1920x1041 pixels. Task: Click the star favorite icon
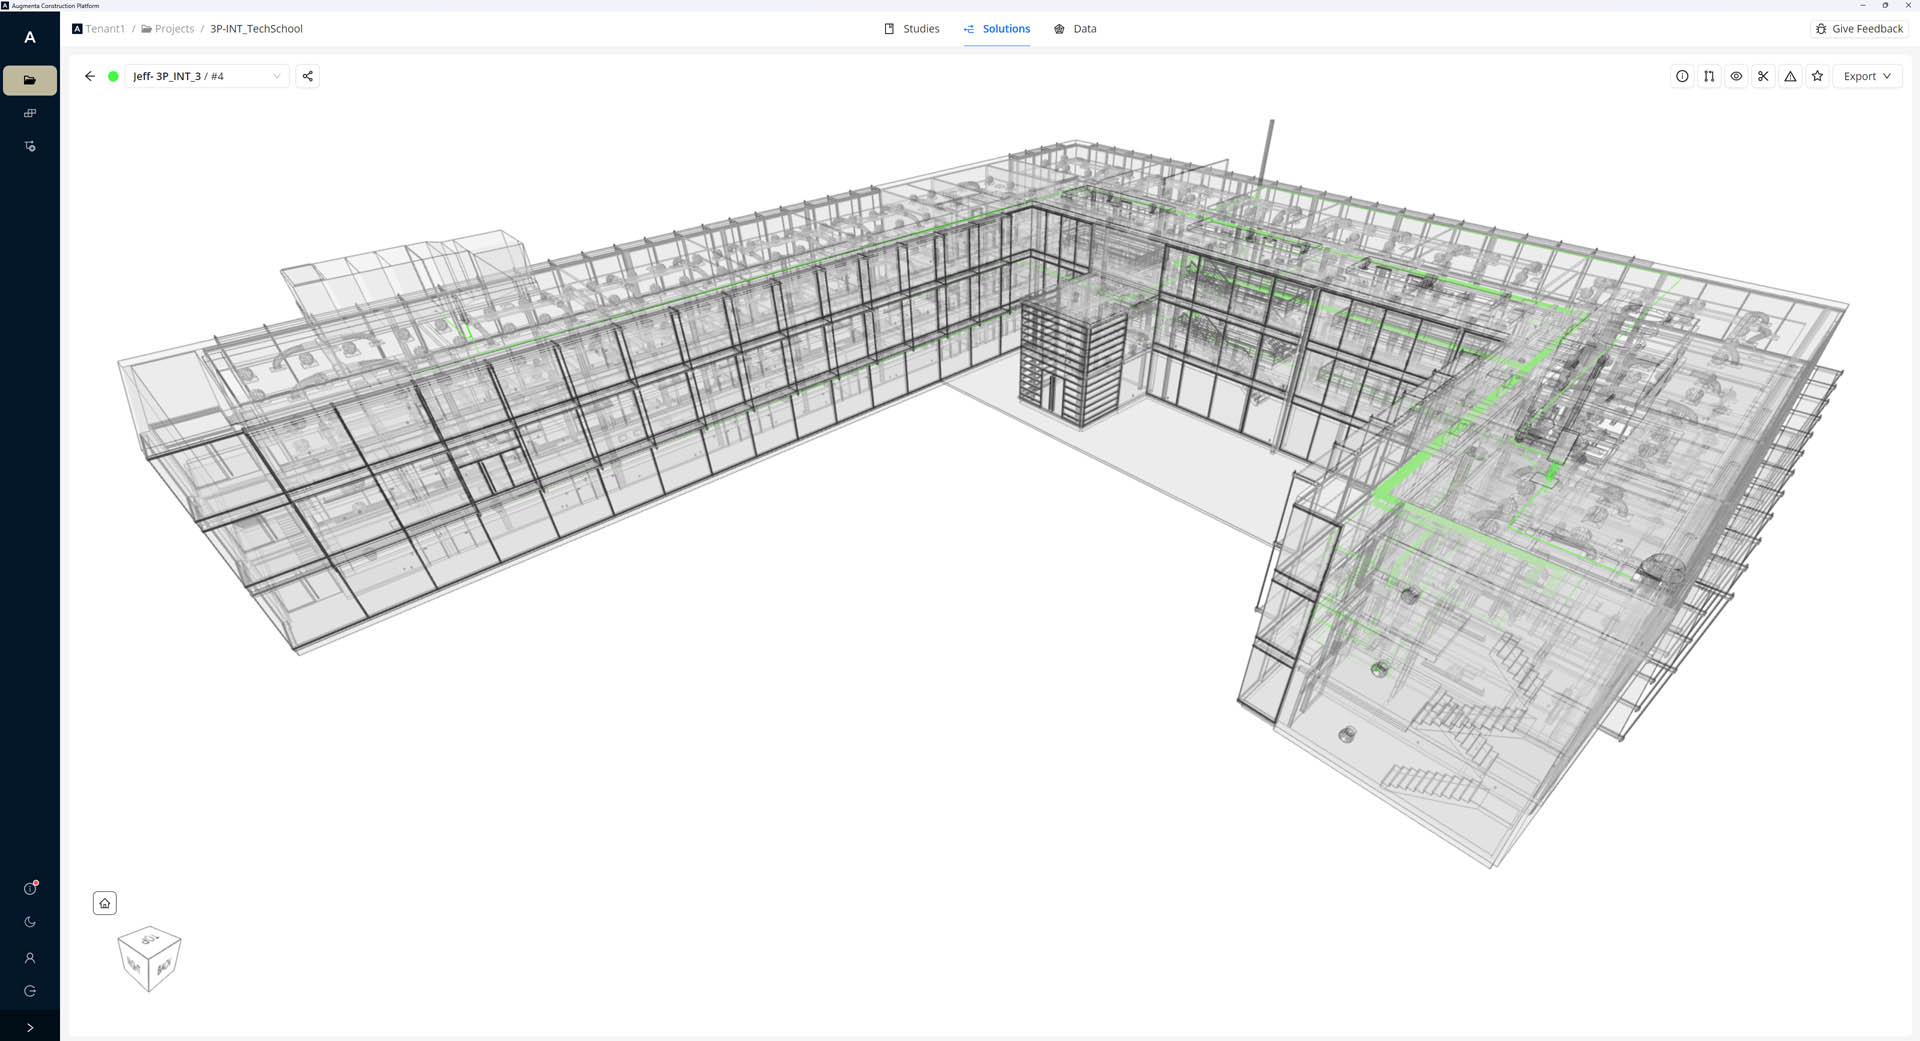click(1817, 76)
